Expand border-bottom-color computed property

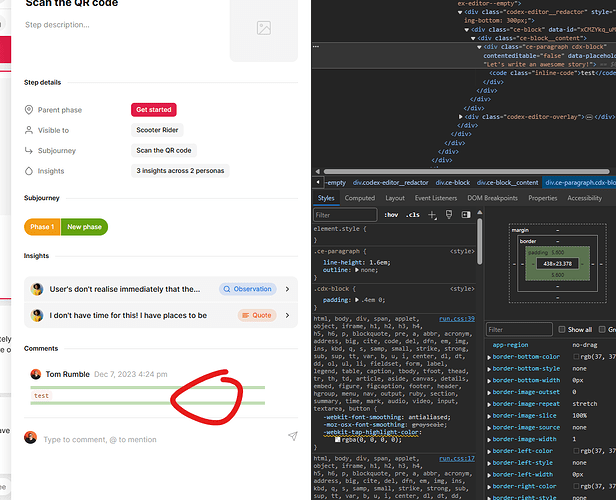point(489,357)
